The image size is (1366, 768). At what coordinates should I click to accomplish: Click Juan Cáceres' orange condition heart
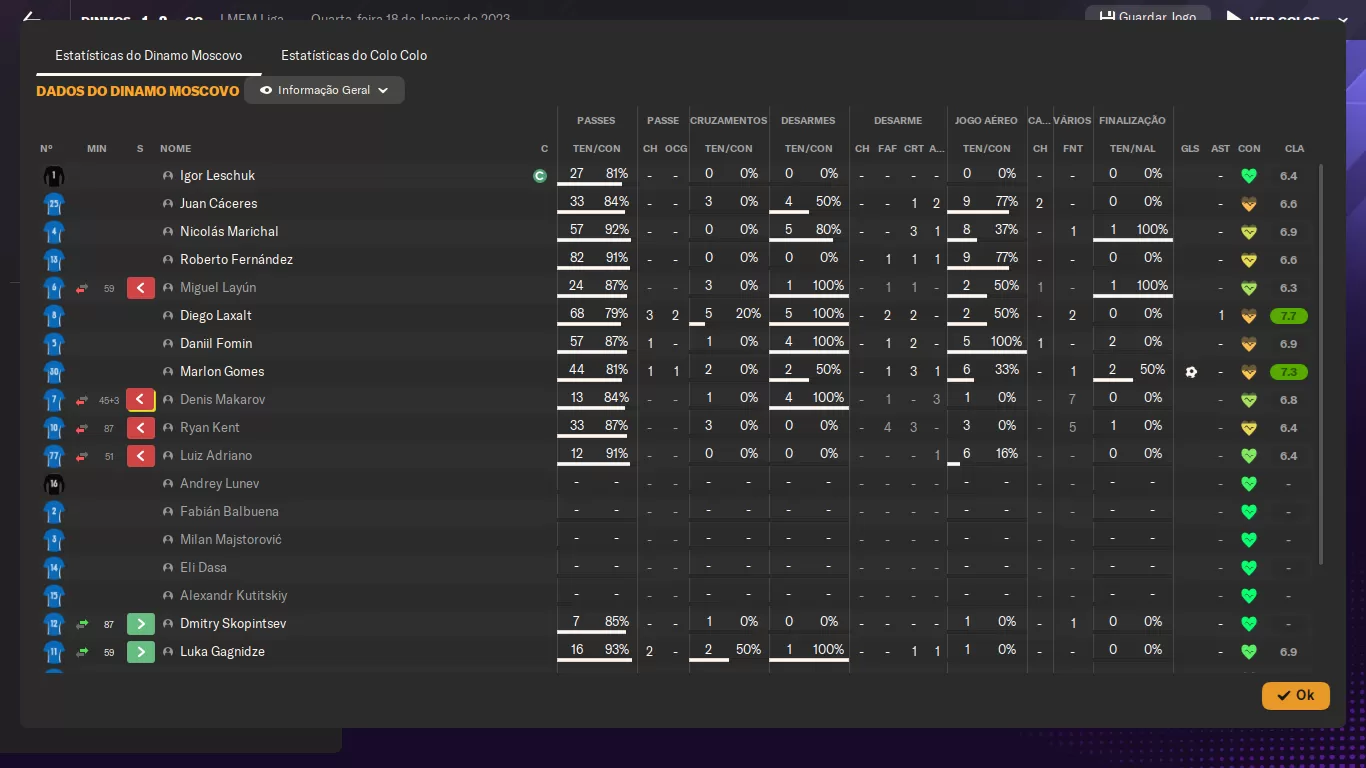click(x=1248, y=204)
